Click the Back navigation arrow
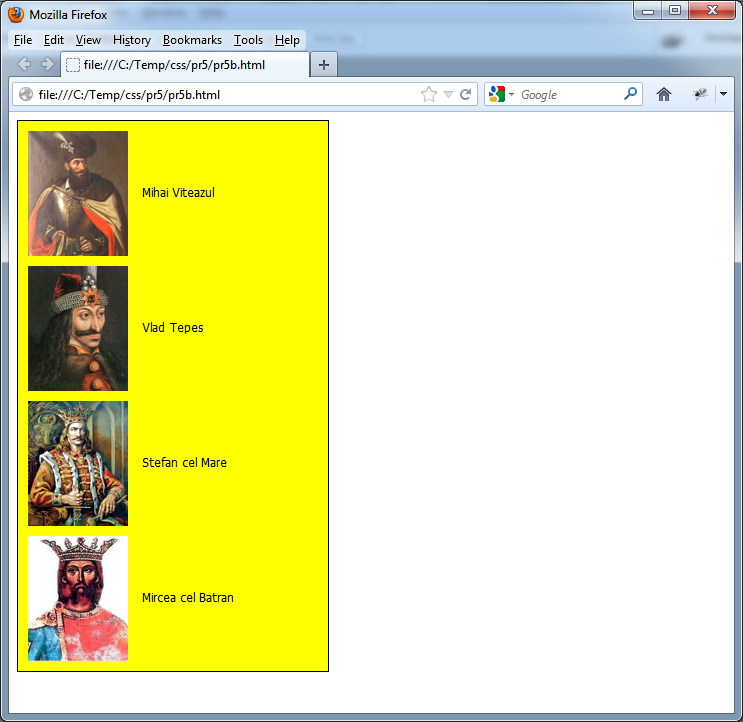The image size is (743, 722). [24, 64]
